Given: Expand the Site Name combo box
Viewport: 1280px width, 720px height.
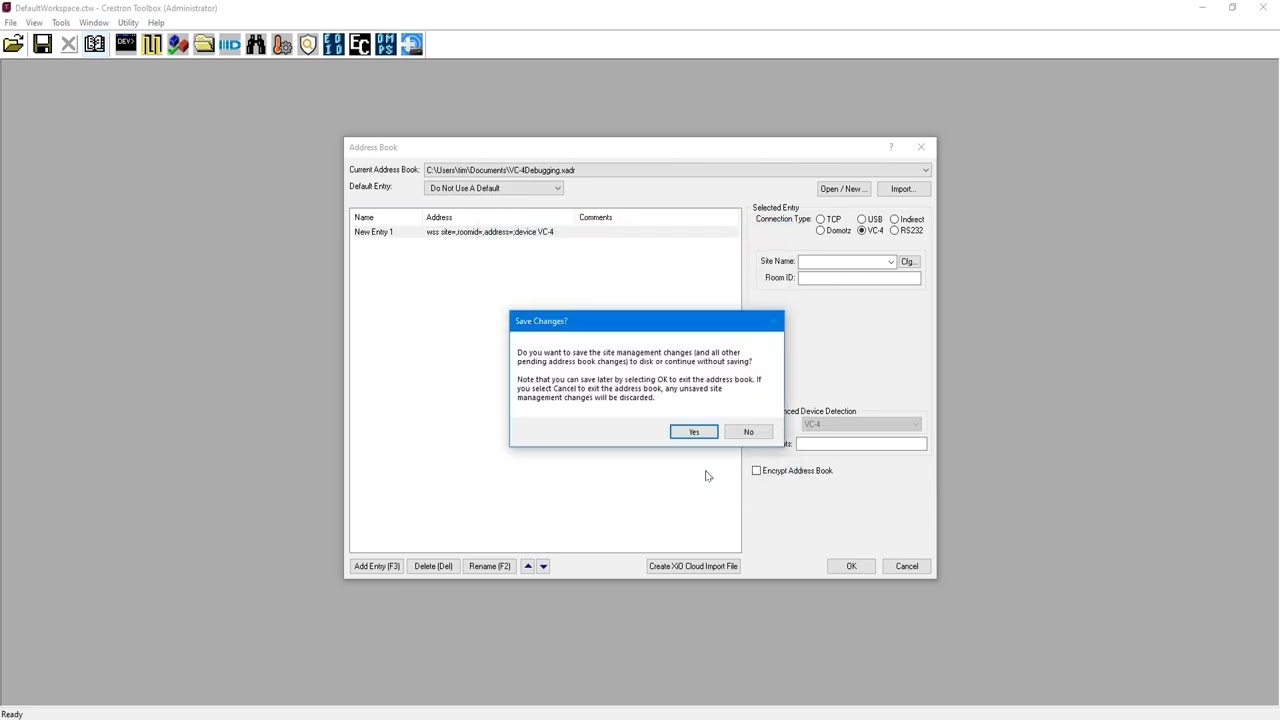Looking at the screenshot, I should tap(890, 262).
